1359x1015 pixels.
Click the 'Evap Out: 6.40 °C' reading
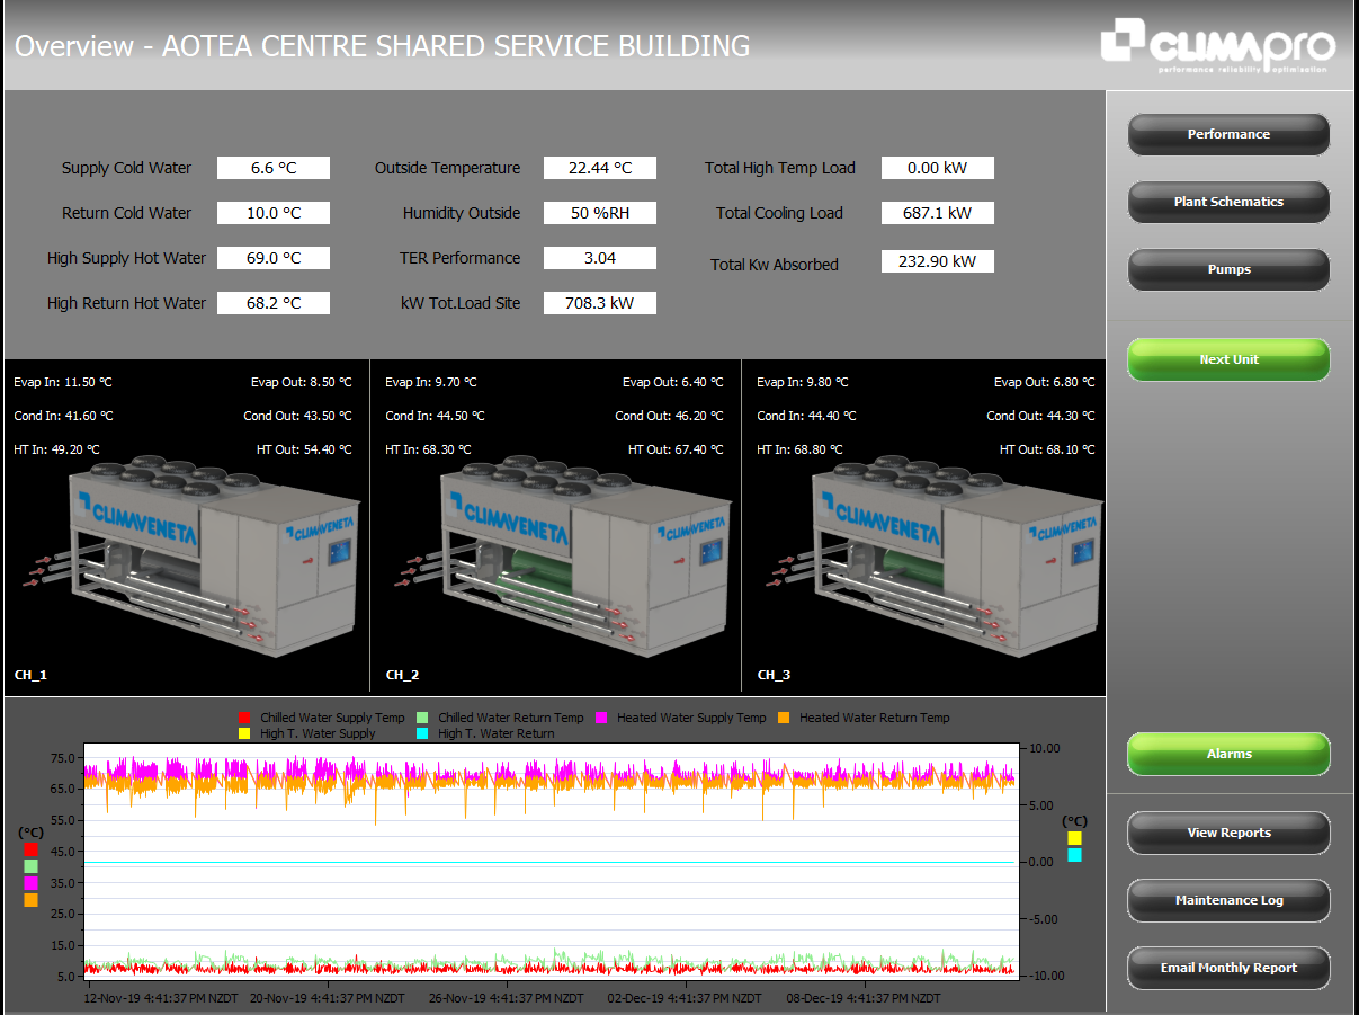(673, 382)
